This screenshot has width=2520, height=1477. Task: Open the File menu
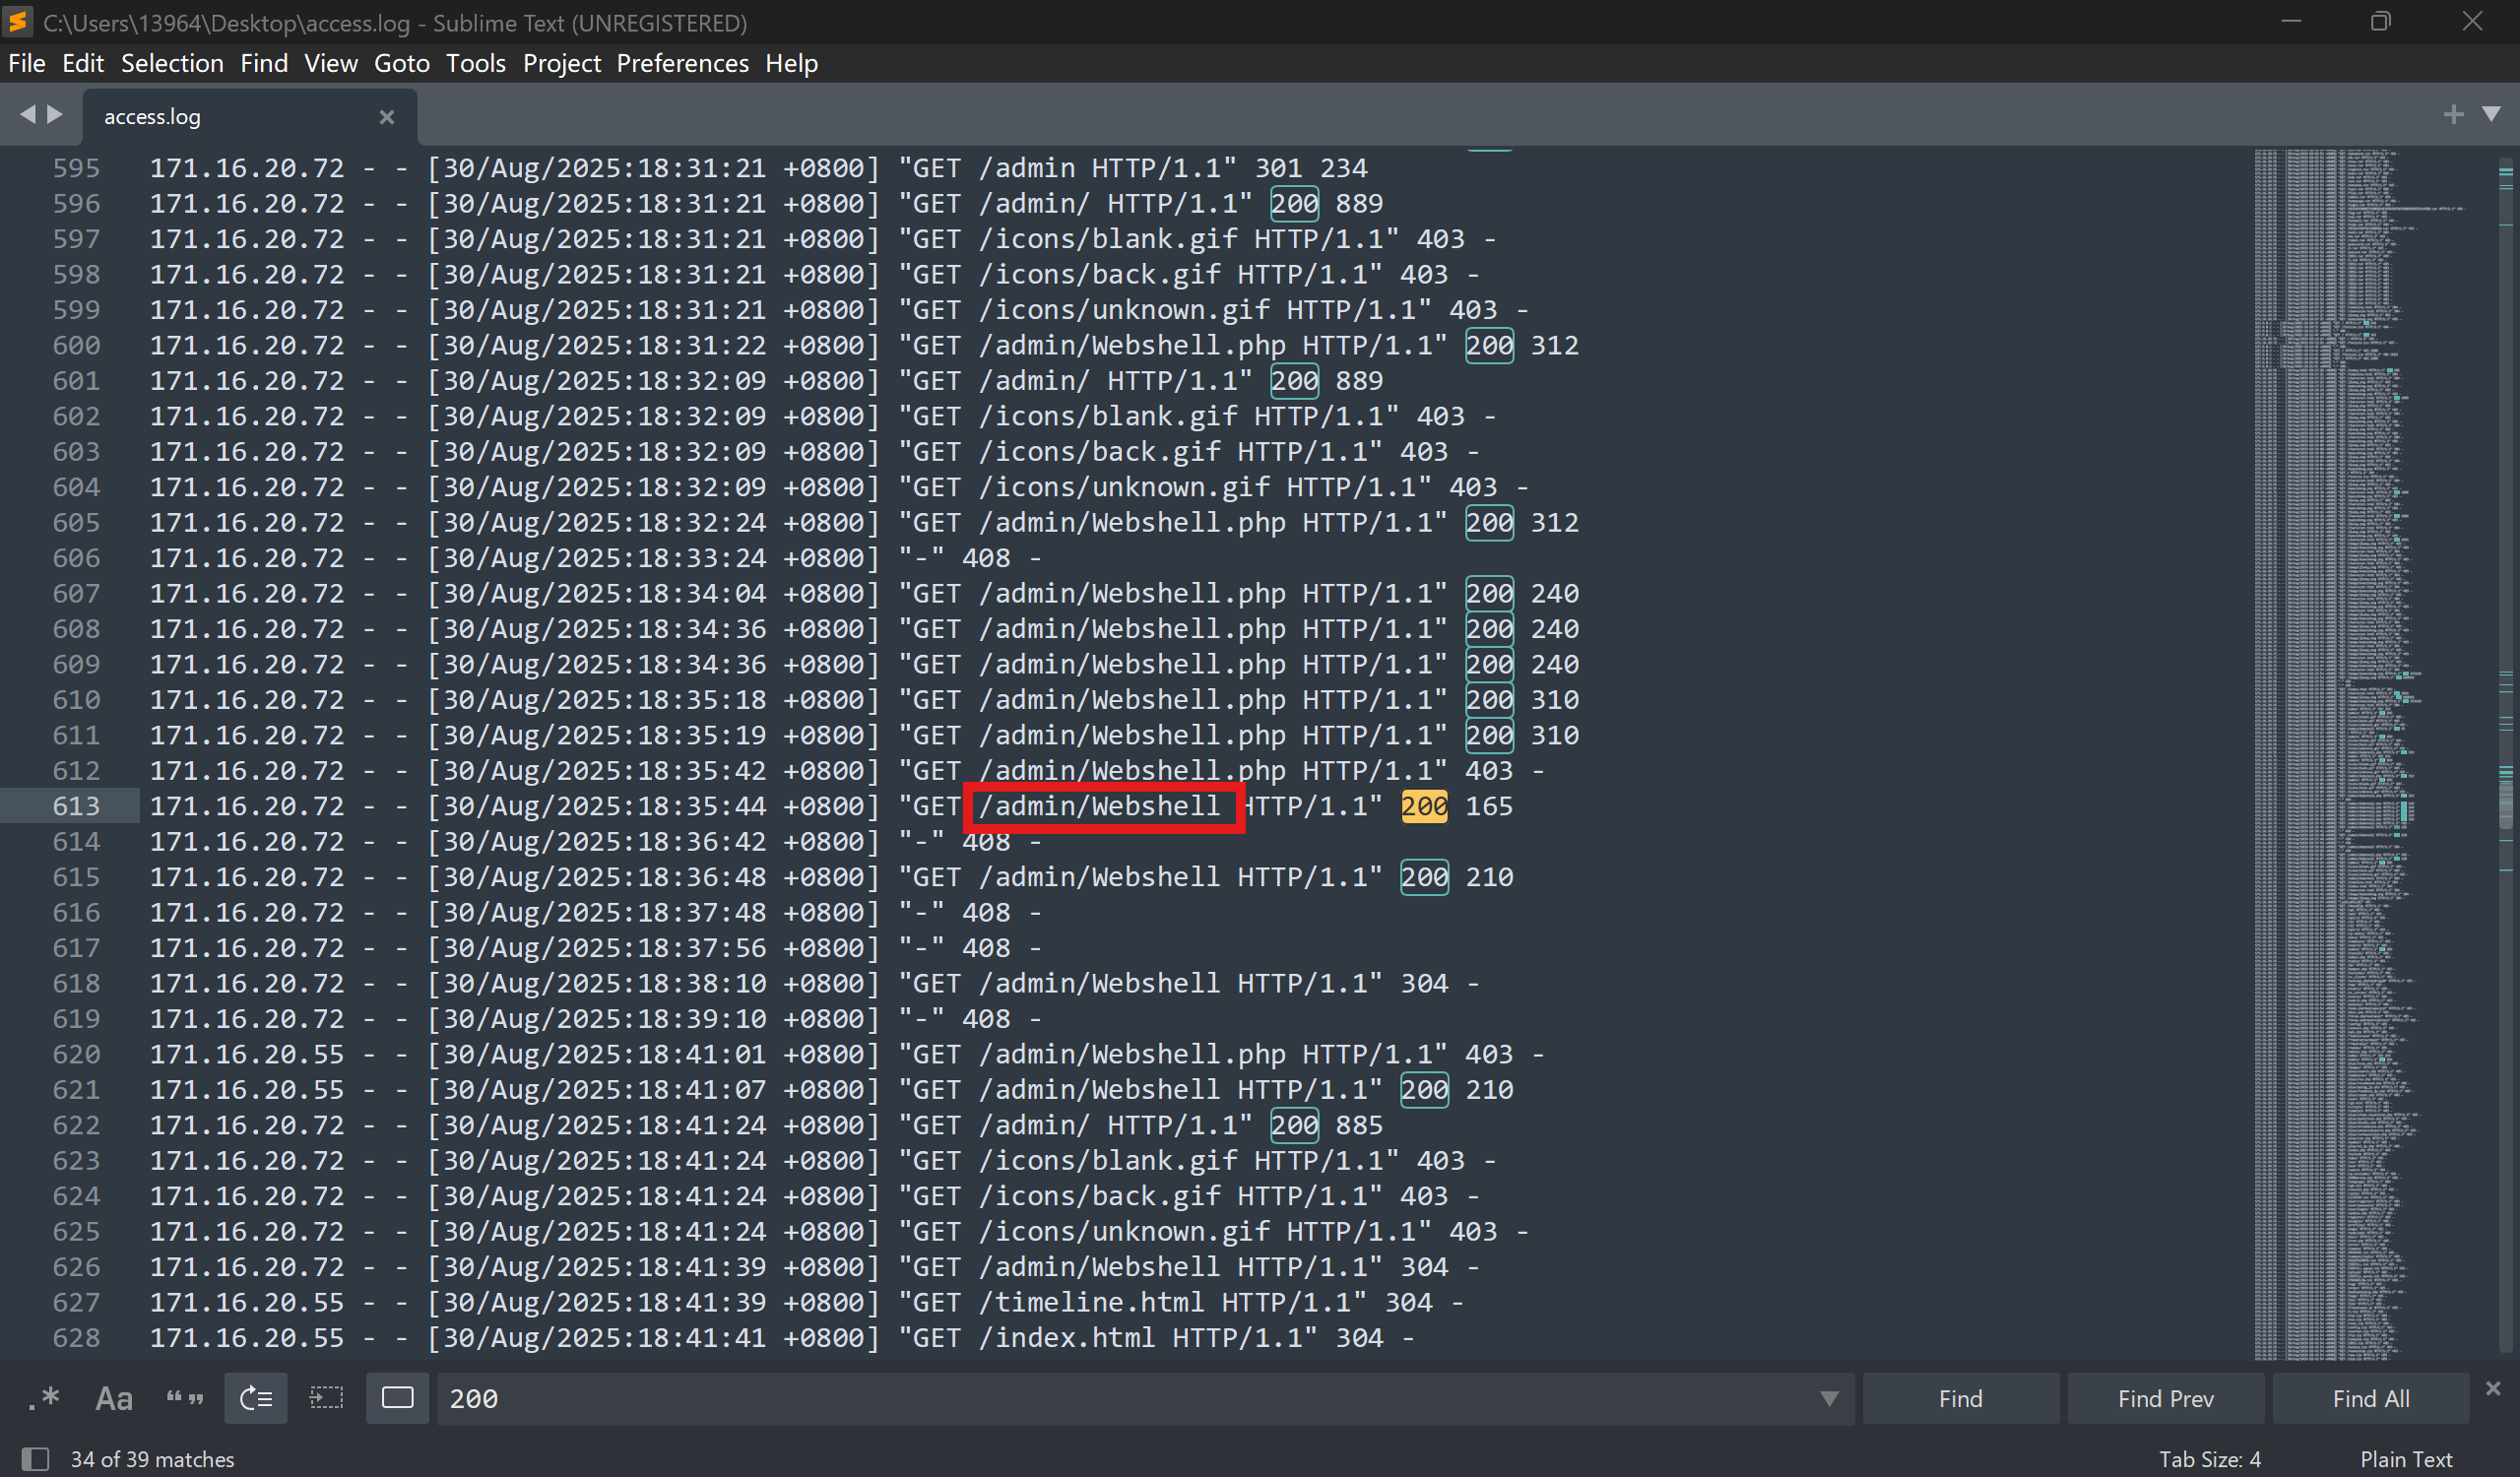27,63
